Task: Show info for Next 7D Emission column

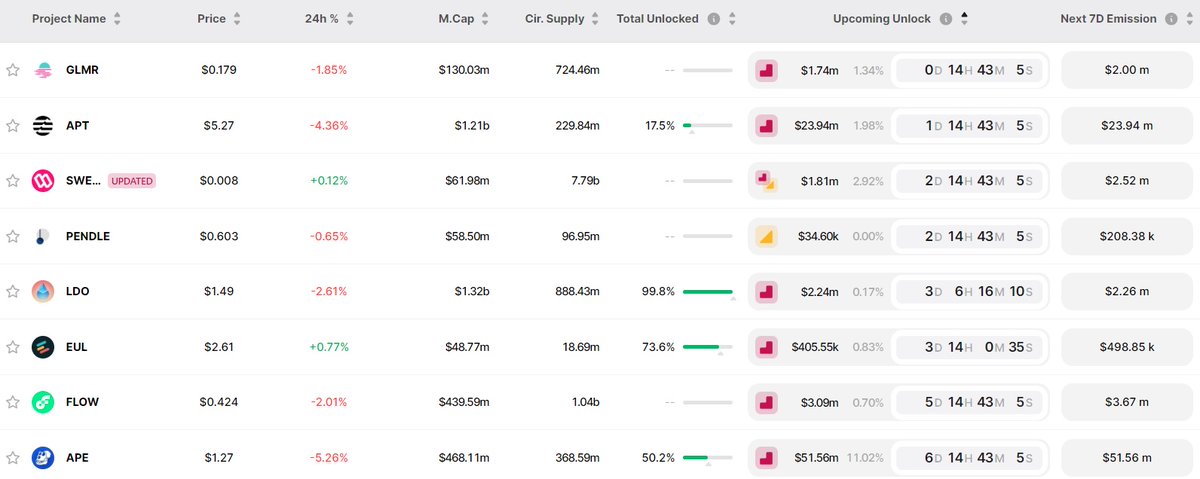Action: (x=1171, y=19)
